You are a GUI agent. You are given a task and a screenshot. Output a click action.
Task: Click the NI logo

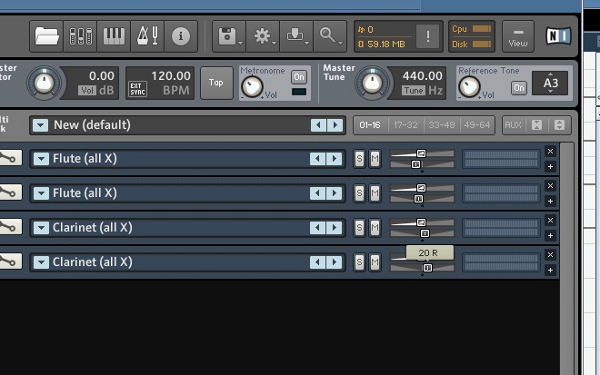pyautogui.click(x=558, y=36)
